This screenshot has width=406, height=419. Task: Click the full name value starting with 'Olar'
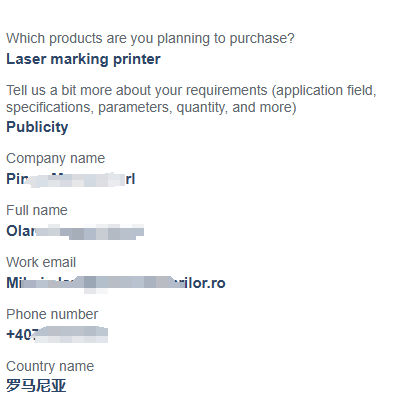pyautogui.click(x=75, y=231)
